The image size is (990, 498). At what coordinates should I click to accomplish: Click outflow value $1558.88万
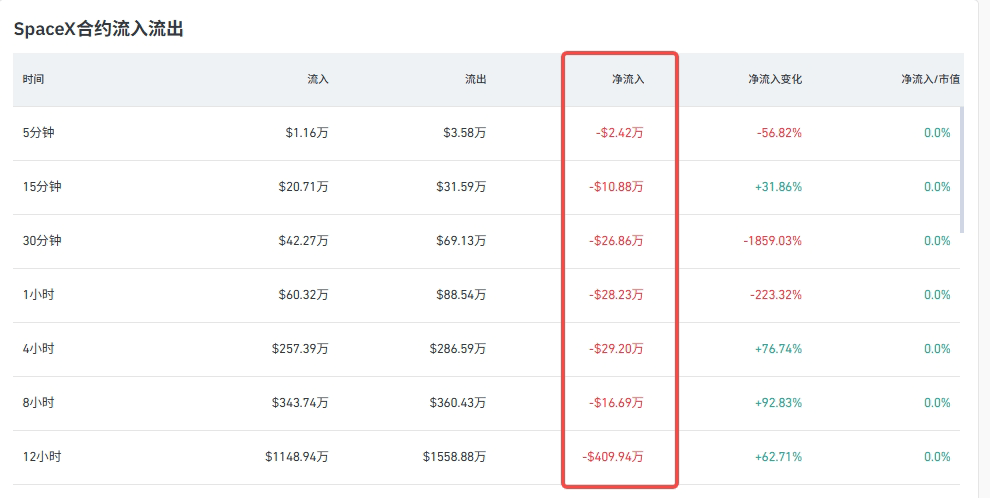(455, 456)
